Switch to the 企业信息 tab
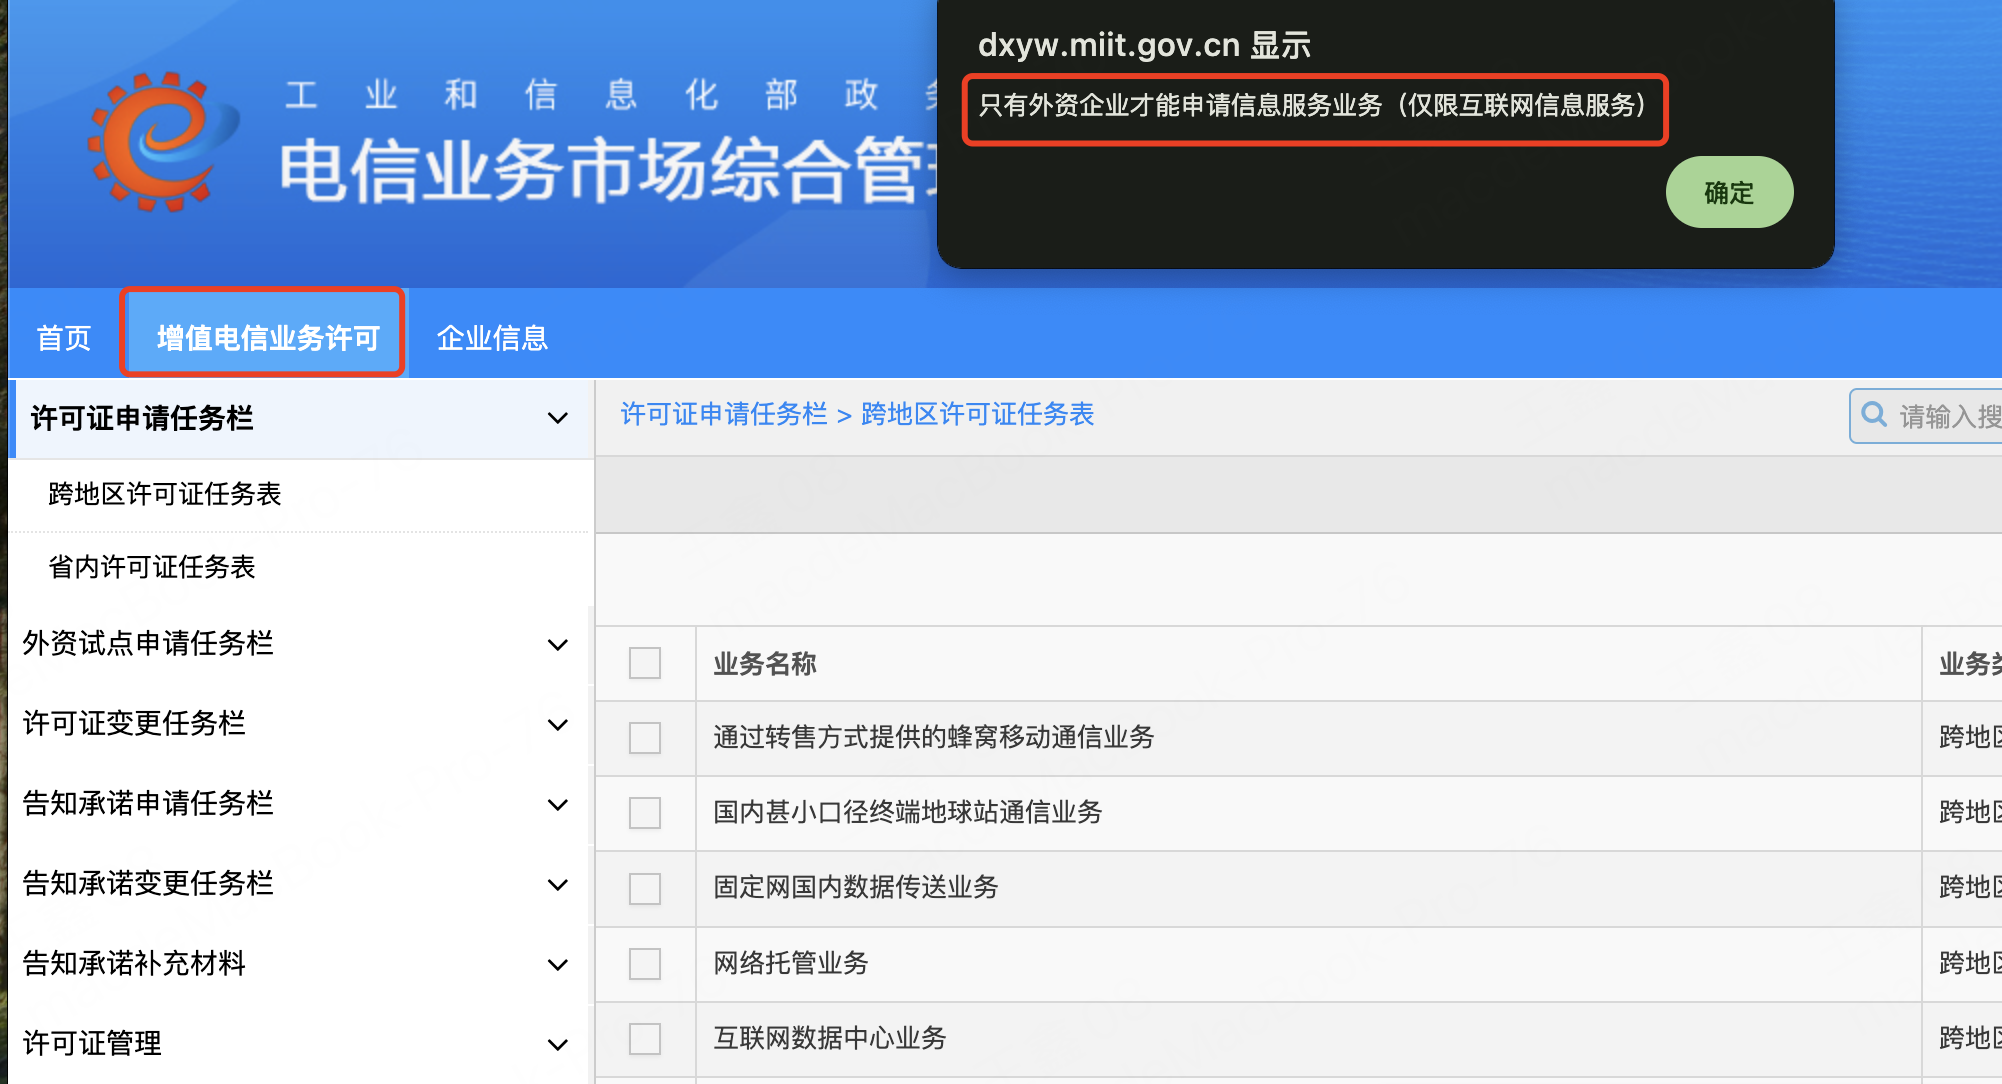This screenshot has height=1084, width=2002. 492,338
